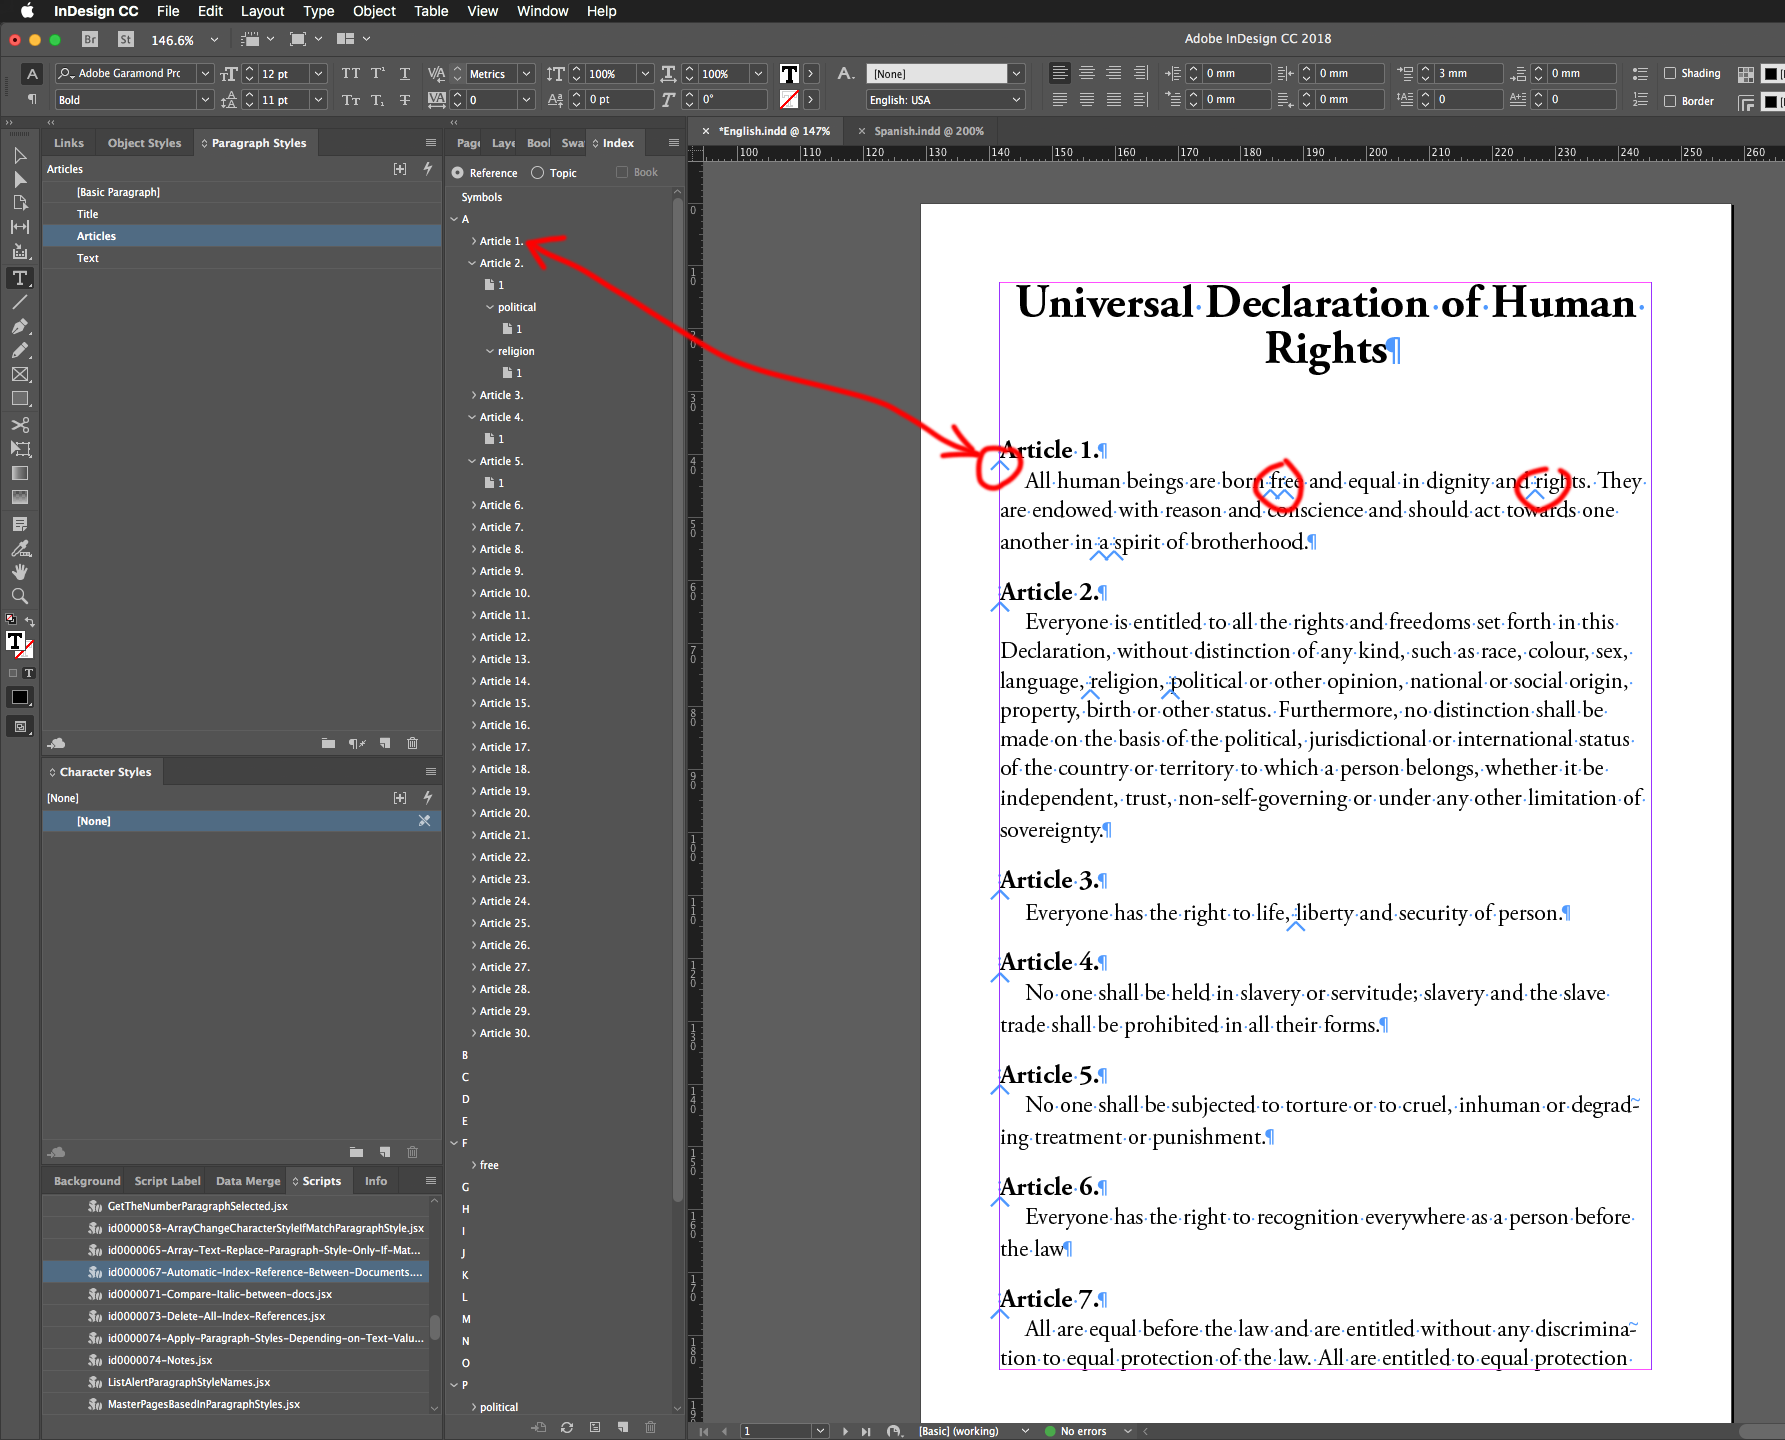Select the Selection tool arrow
The image size is (1785, 1440).
[x=20, y=156]
